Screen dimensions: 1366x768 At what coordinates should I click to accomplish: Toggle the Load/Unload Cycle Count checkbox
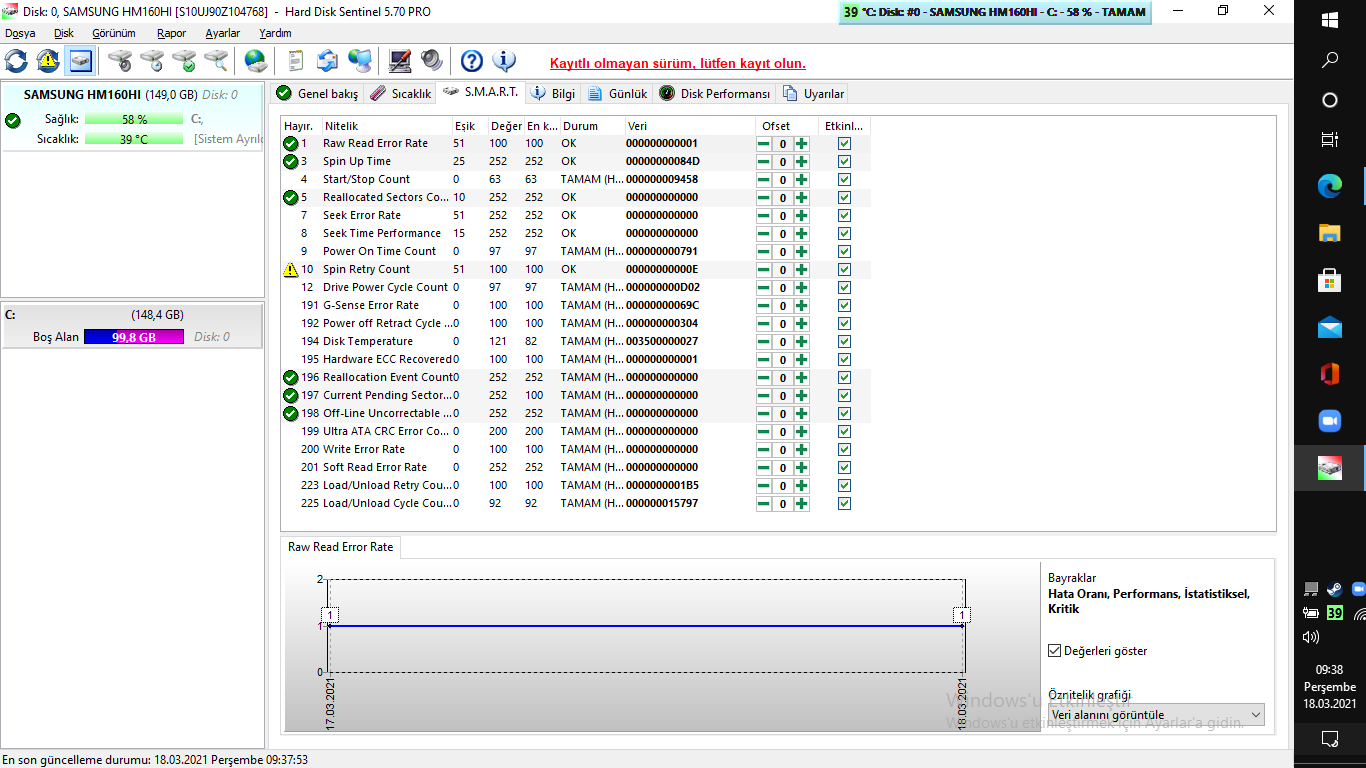[844, 504]
